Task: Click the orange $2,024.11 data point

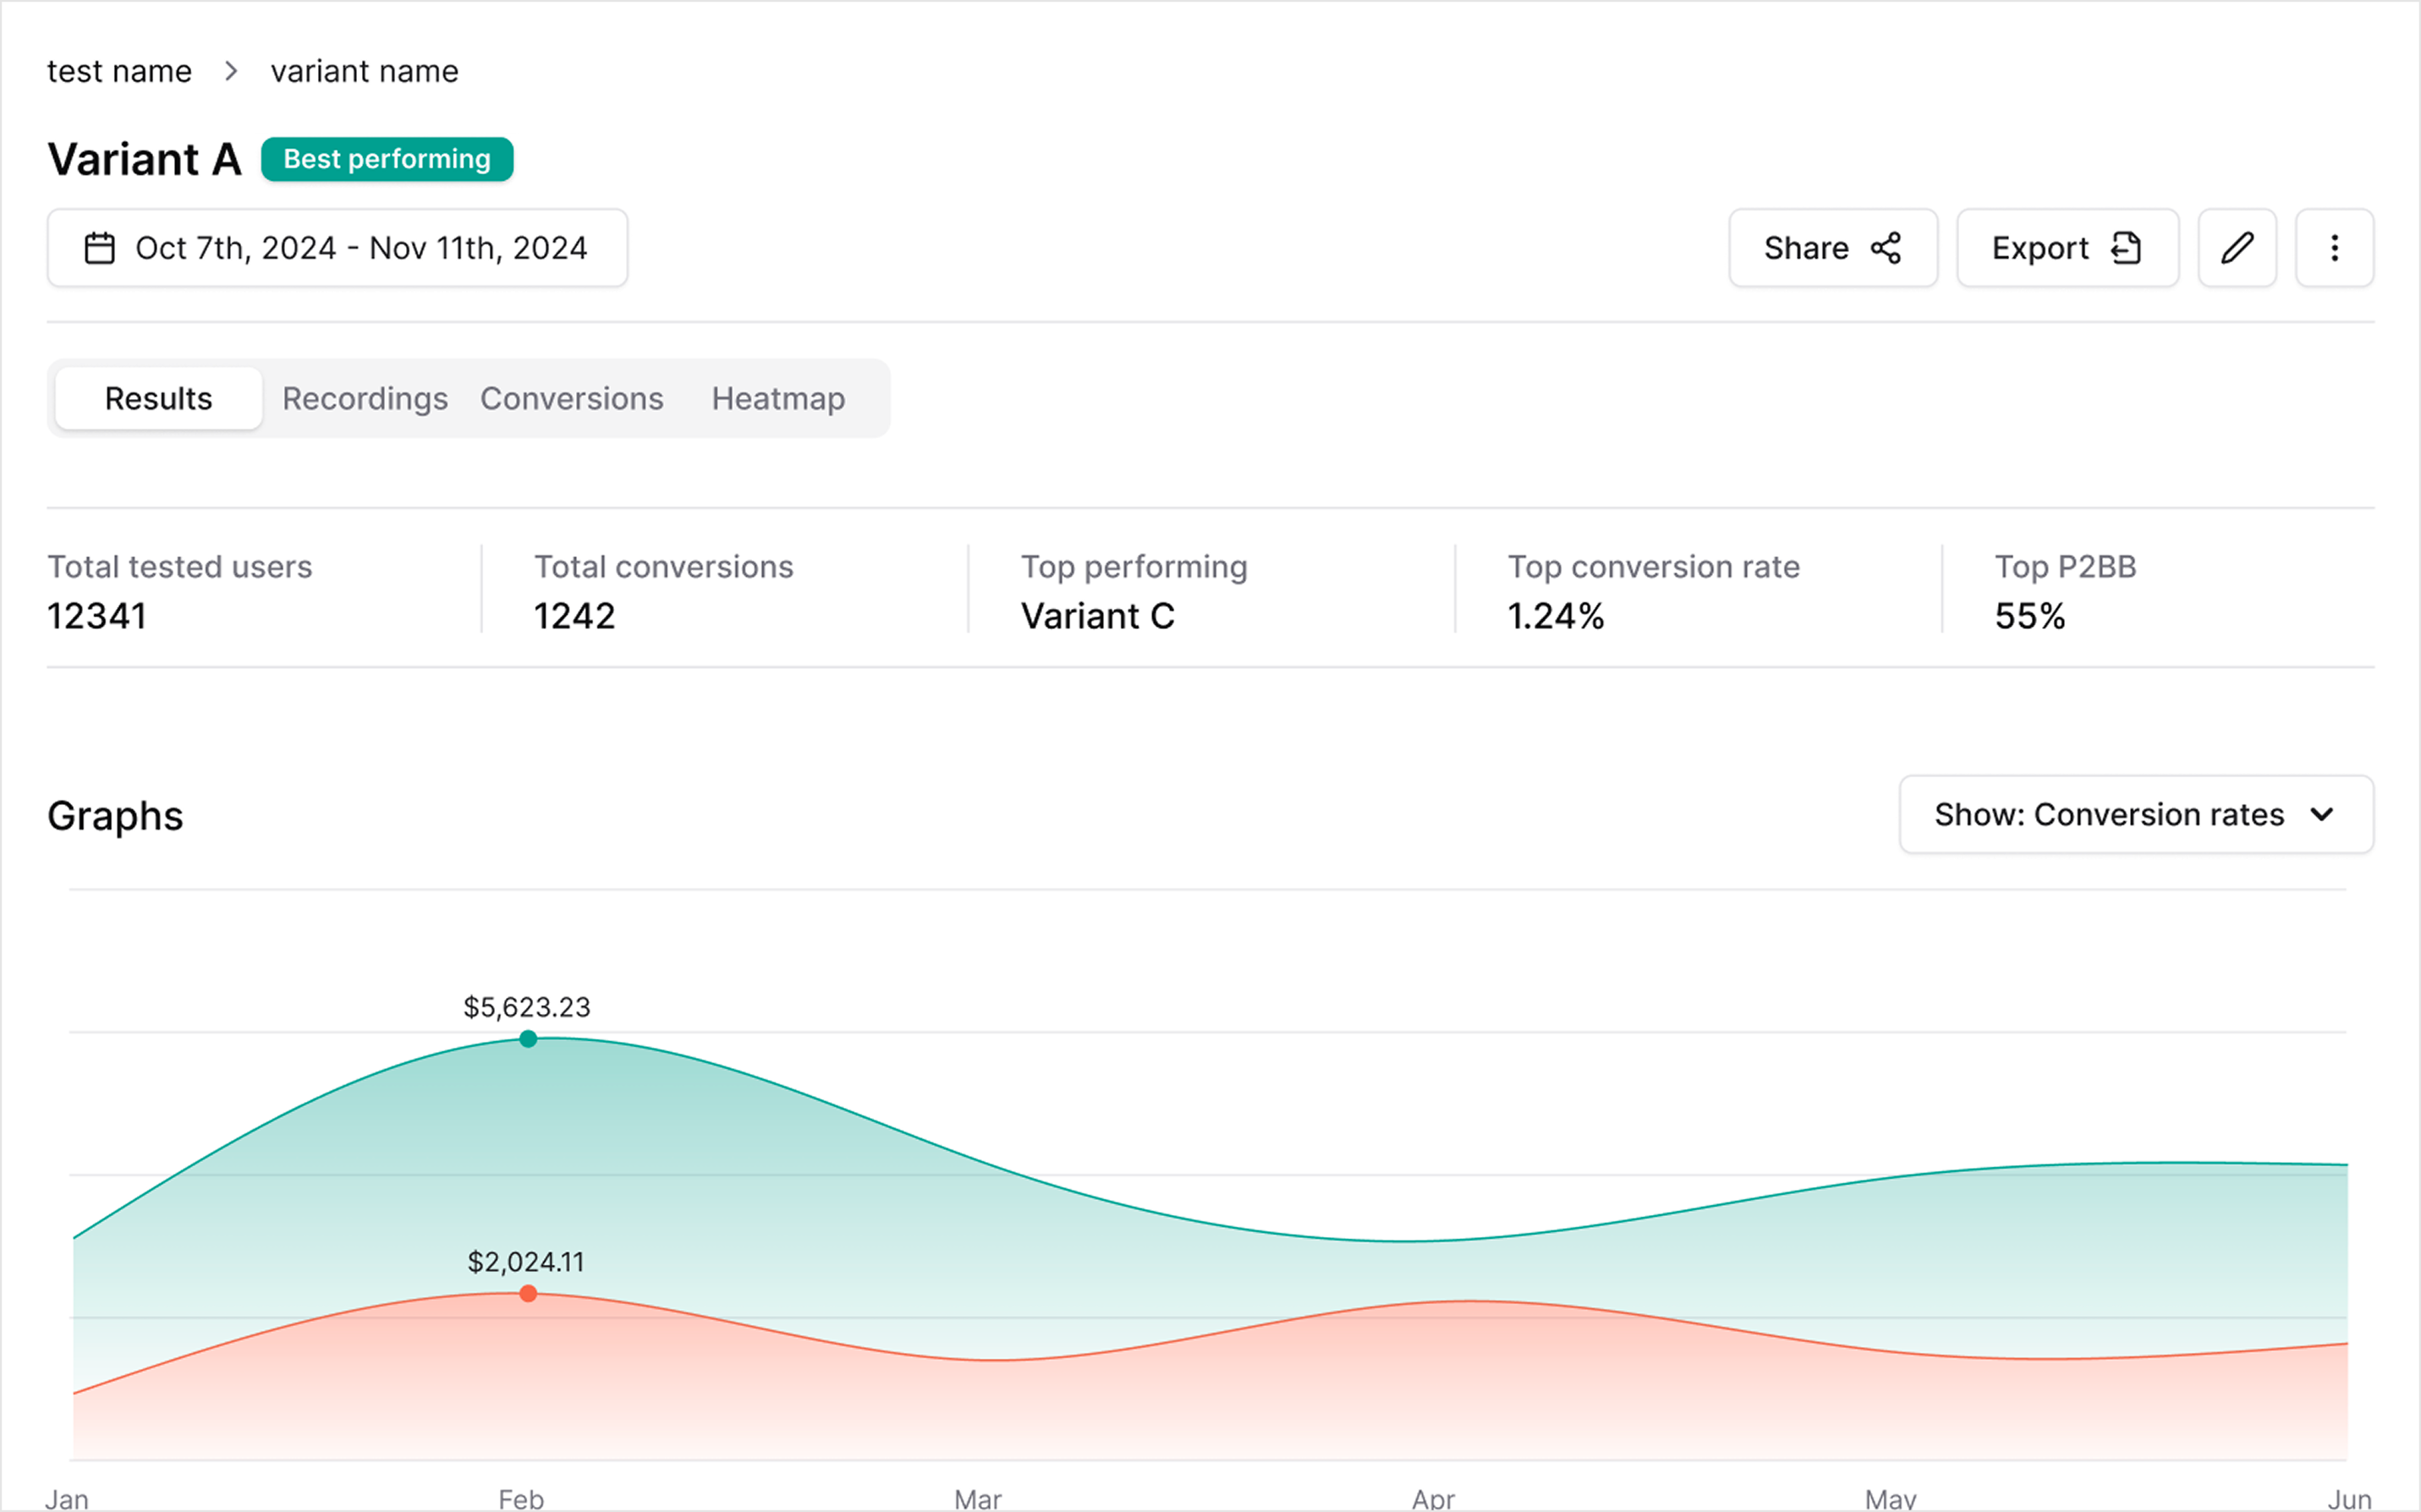Action: pyautogui.click(x=528, y=1293)
